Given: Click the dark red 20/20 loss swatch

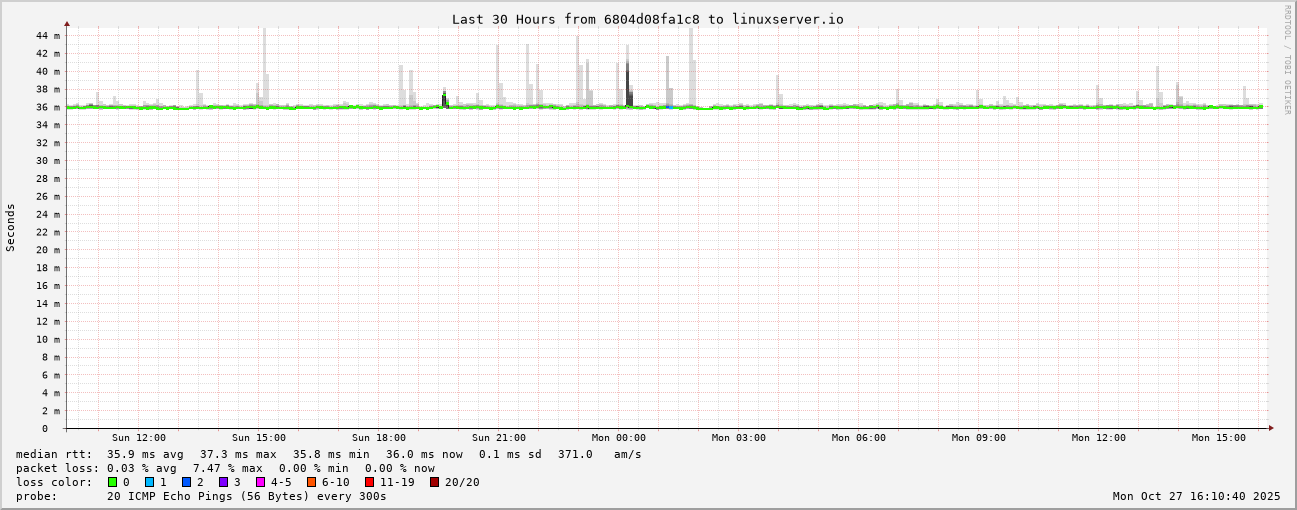Looking at the screenshot, I should tap(434, 482).
